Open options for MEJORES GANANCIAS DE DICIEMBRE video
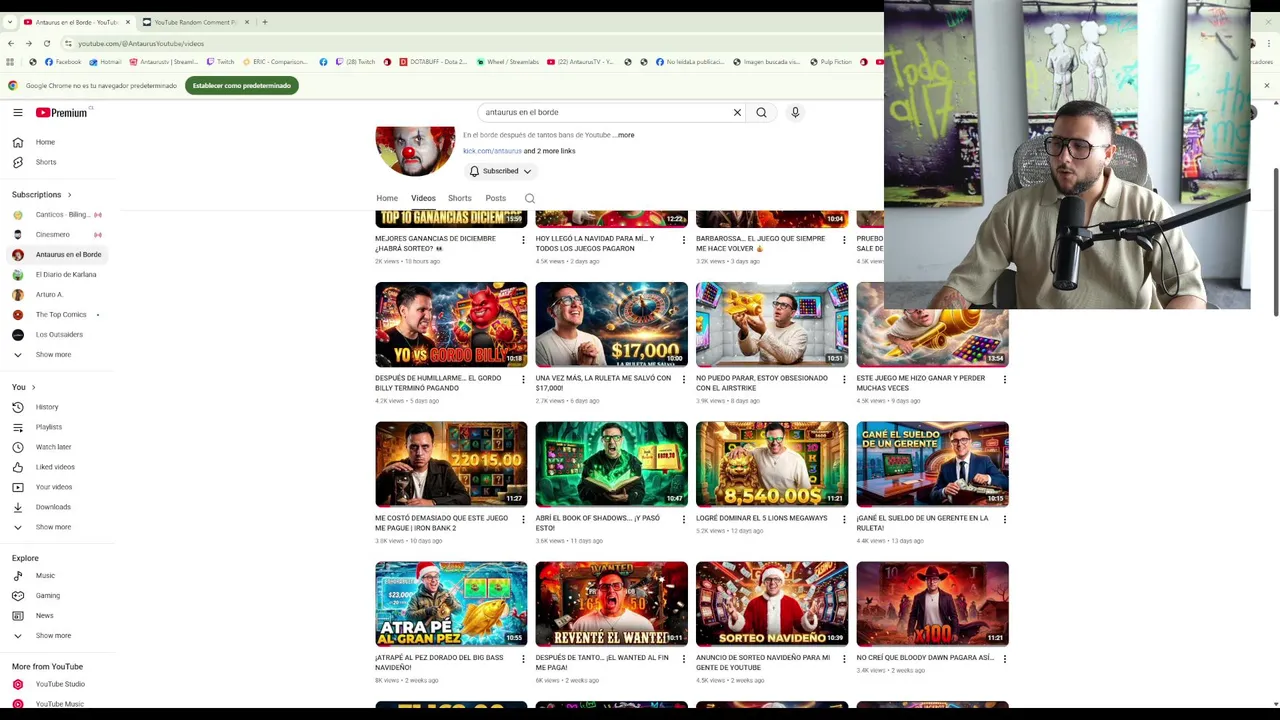1280x720 pixels. tap(523, 240)
